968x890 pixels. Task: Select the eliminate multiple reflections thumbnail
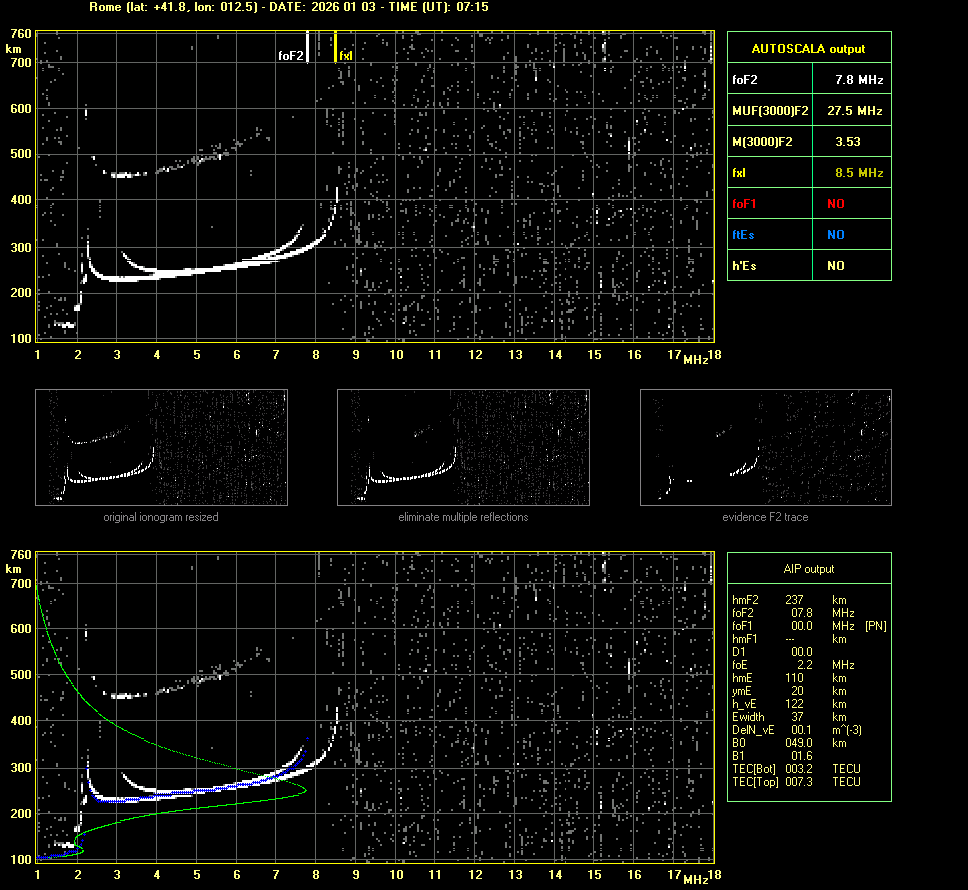(463, 447)
